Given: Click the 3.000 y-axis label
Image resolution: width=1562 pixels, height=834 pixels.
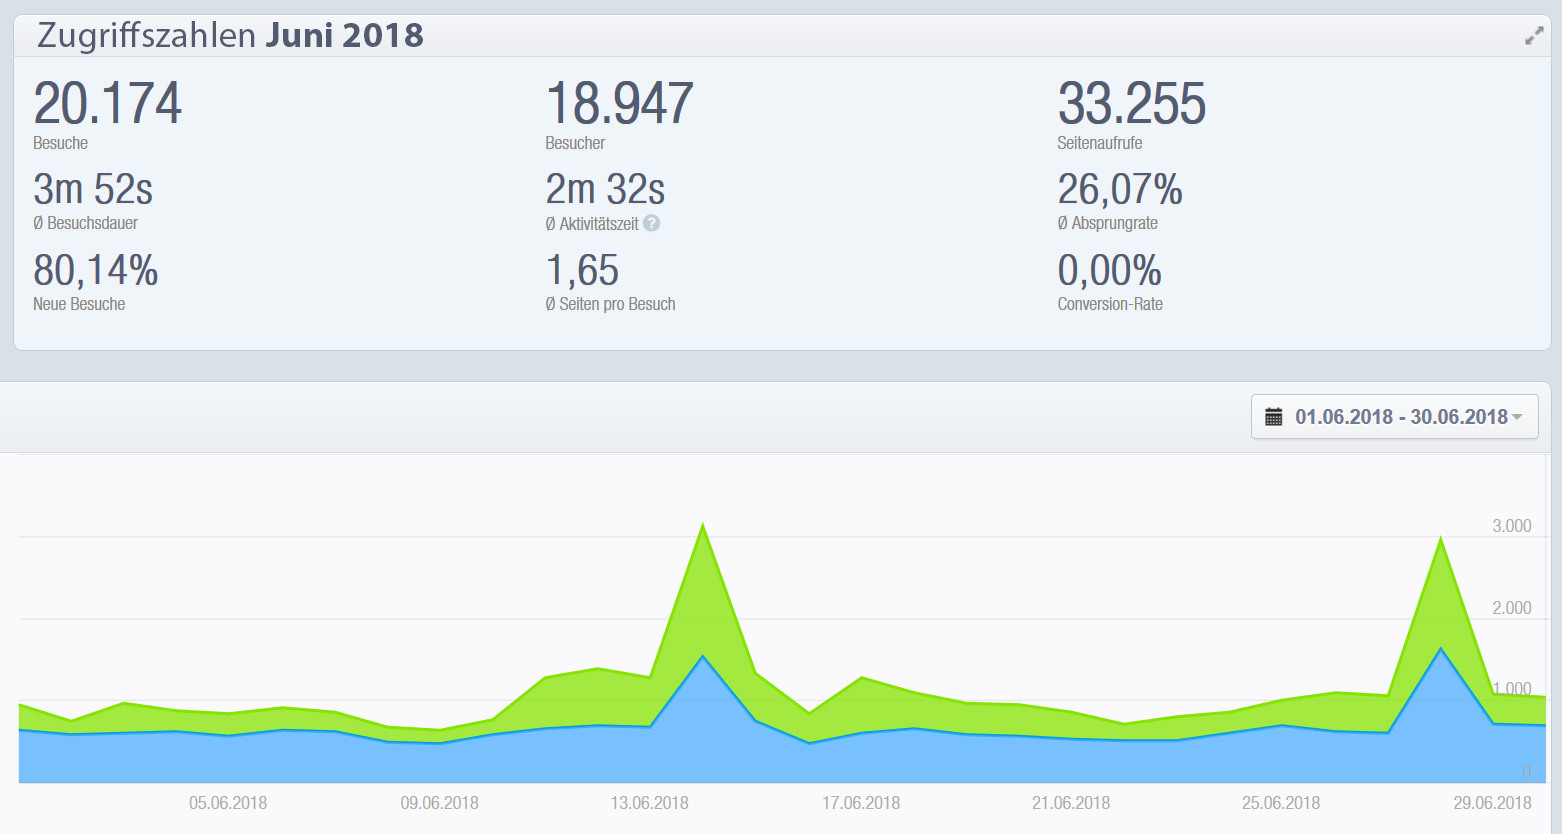Looking at the screenshot, I should [x=1511, y=526].
